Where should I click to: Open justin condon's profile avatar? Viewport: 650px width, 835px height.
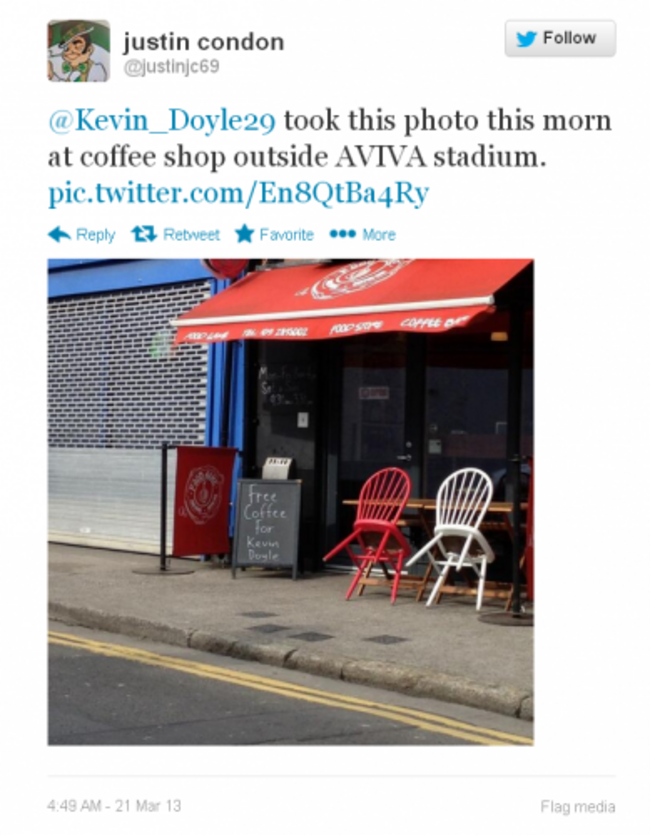(79, 51)
